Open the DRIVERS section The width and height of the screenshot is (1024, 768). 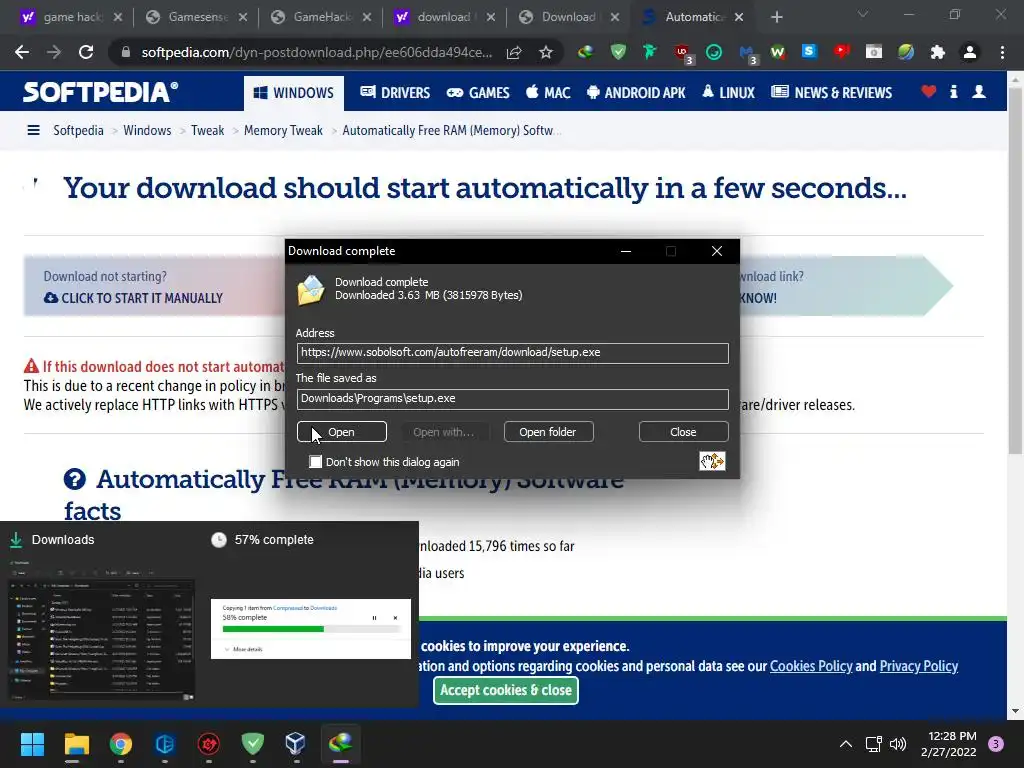(395, 93)
